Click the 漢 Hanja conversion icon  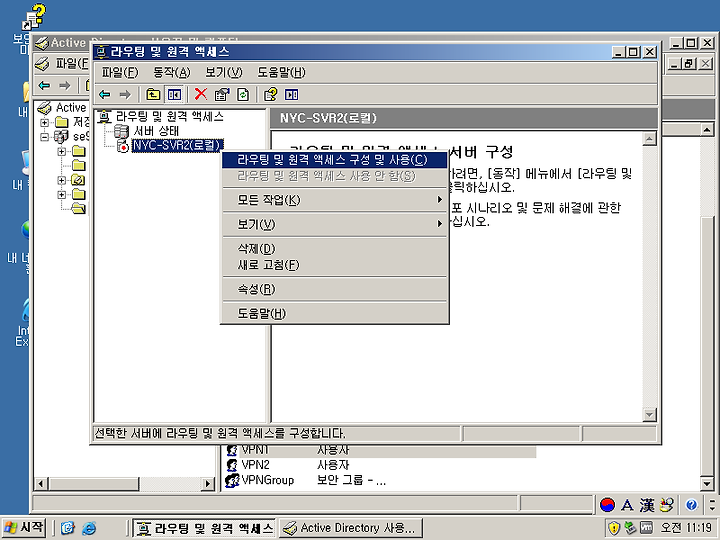[647, 505]
